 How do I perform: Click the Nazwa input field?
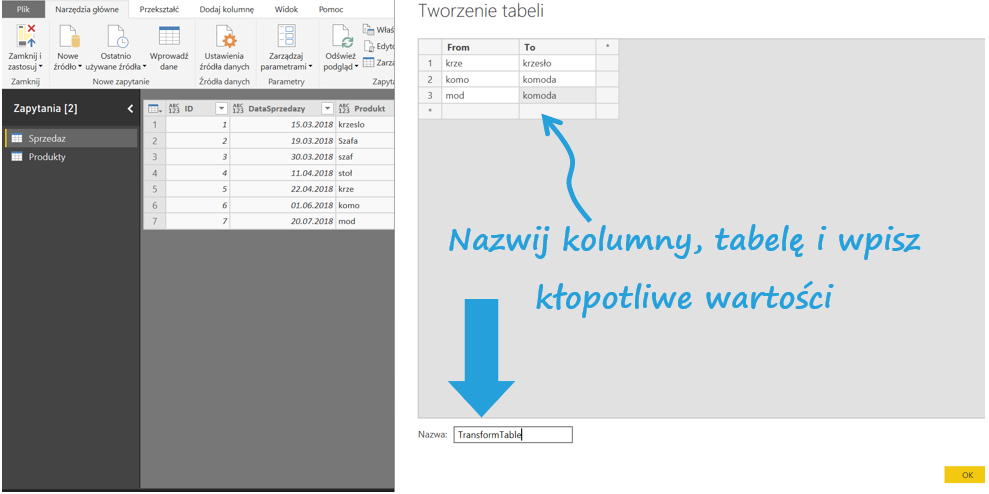coord(512,435)
